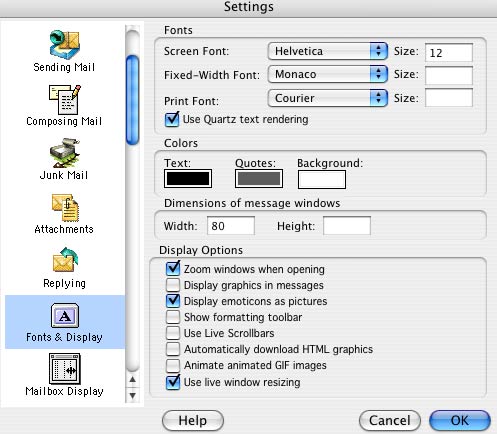Click the sidebar scroll down arrow
497x434 pixels.
tap(133, 396)
